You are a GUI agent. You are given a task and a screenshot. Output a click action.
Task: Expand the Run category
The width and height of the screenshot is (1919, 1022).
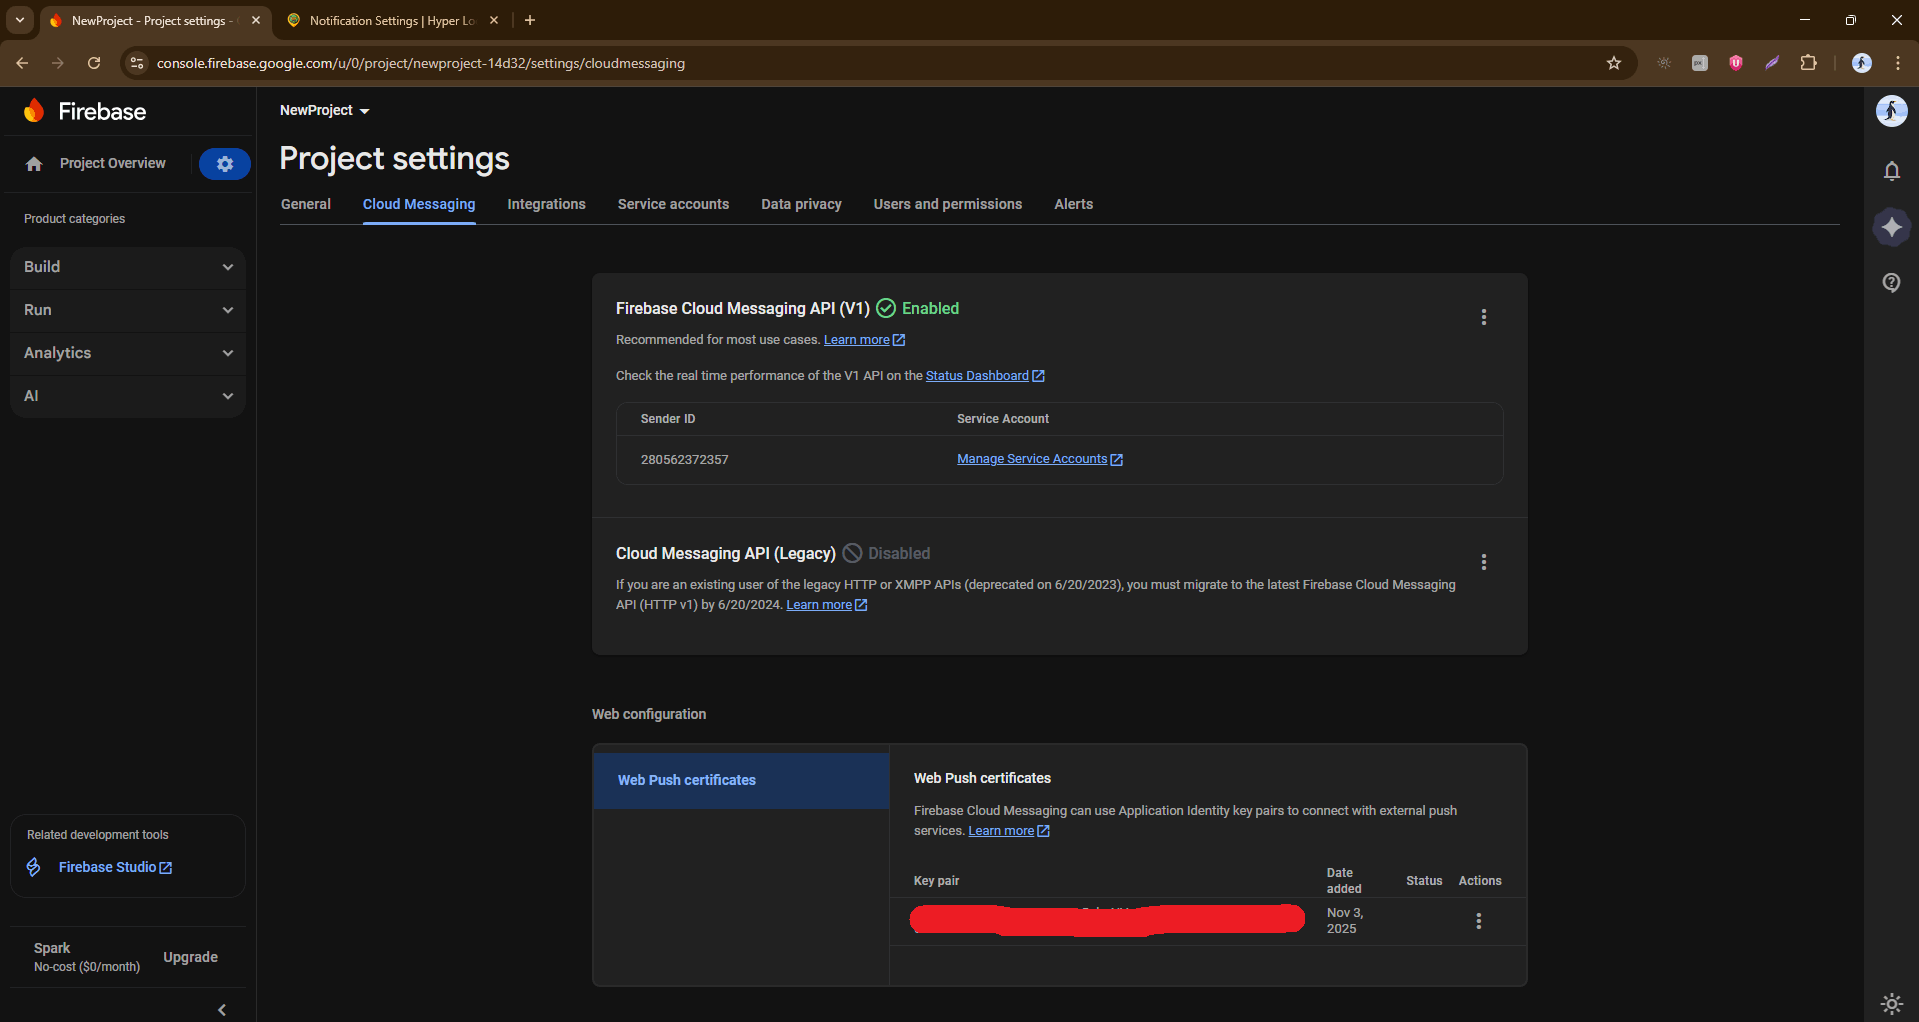point(128,310)
